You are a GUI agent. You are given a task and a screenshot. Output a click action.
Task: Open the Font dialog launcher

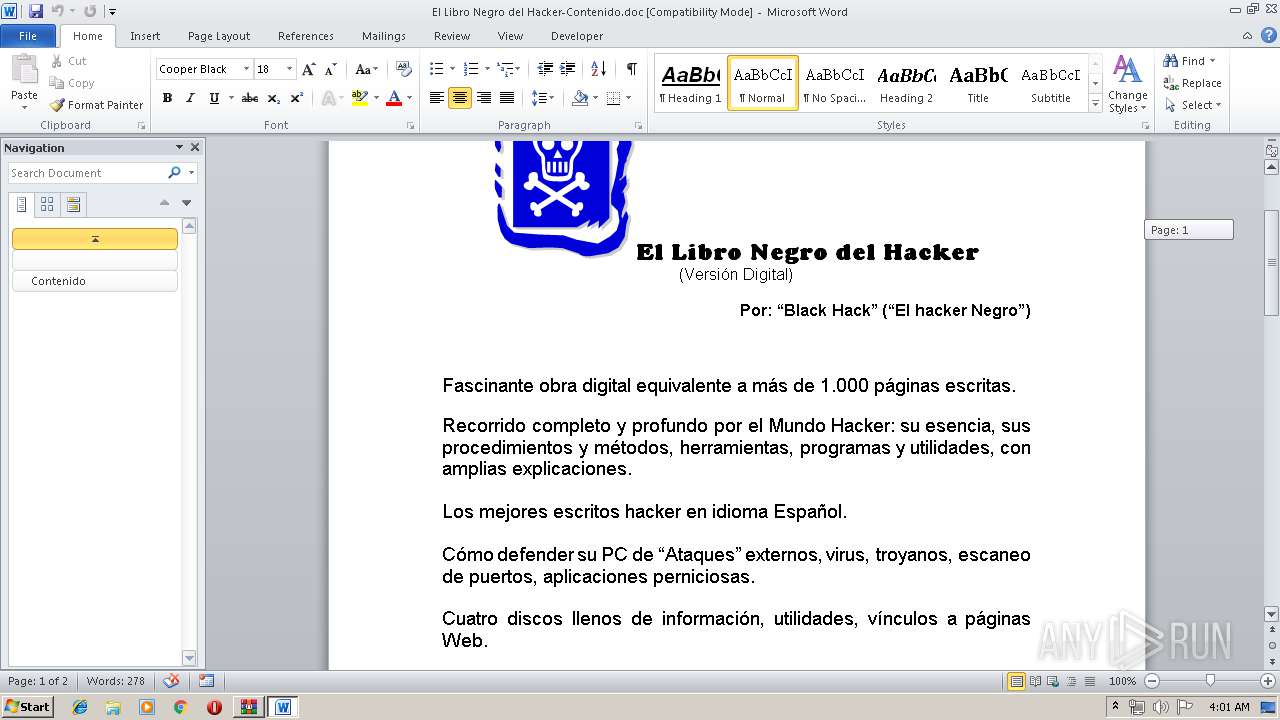pos(411,126)
